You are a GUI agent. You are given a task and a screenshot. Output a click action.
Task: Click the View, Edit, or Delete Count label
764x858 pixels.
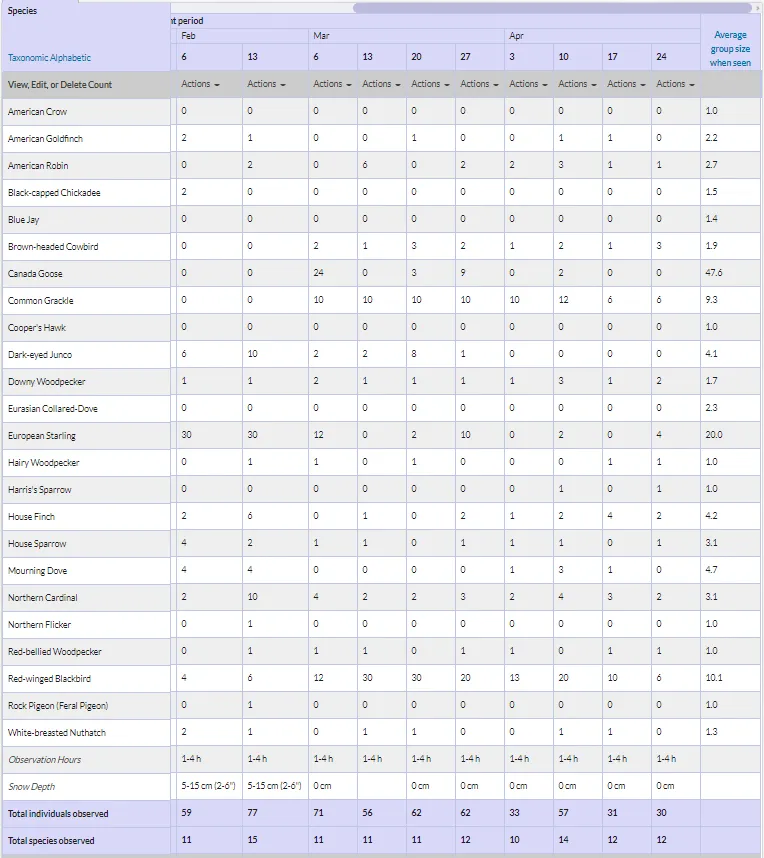pyautogui.click(x=60, y=85)
